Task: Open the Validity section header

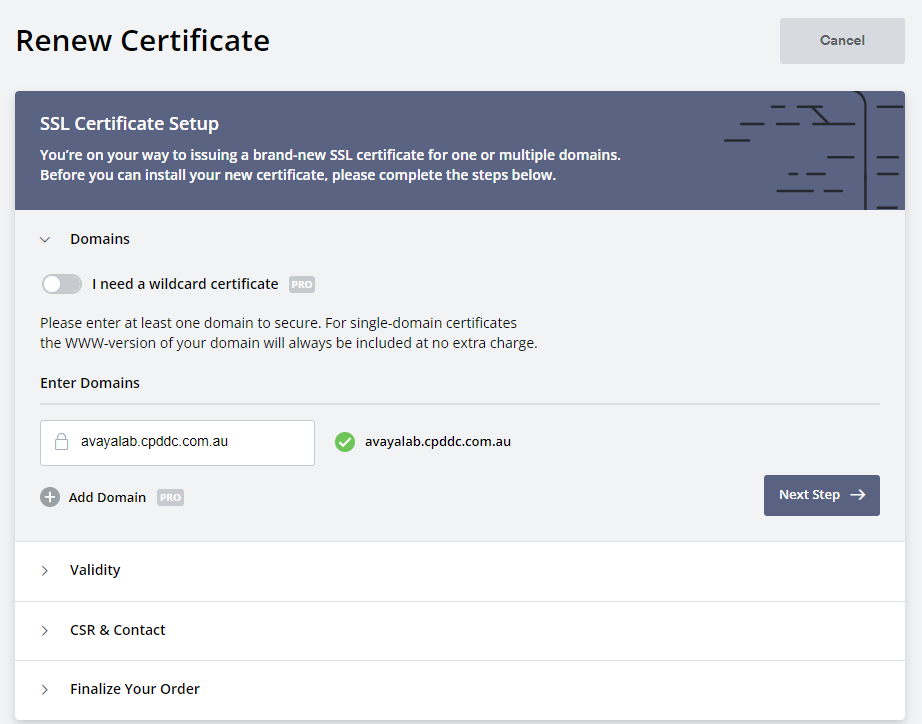Action: (x=460, y=571)
